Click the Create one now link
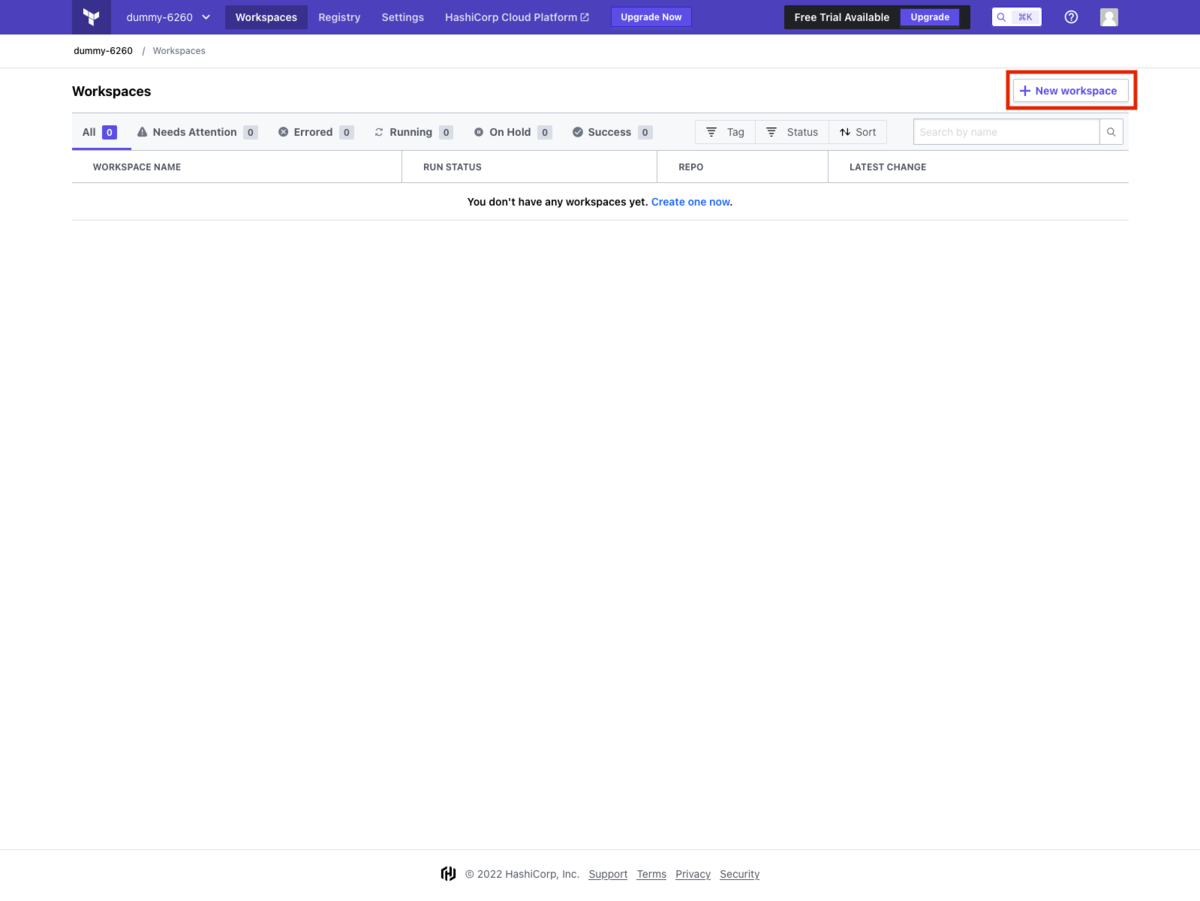The image size is (1200, 901). point(690,202)
